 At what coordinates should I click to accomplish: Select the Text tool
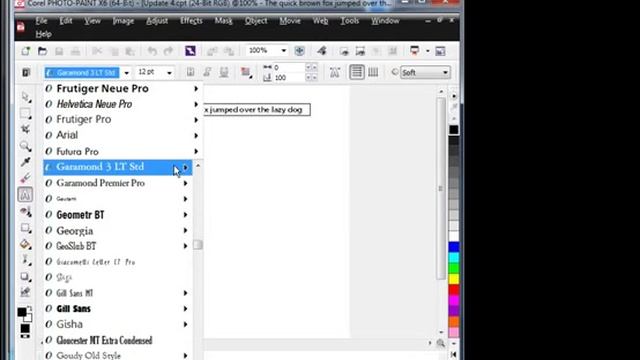point(25,195)
